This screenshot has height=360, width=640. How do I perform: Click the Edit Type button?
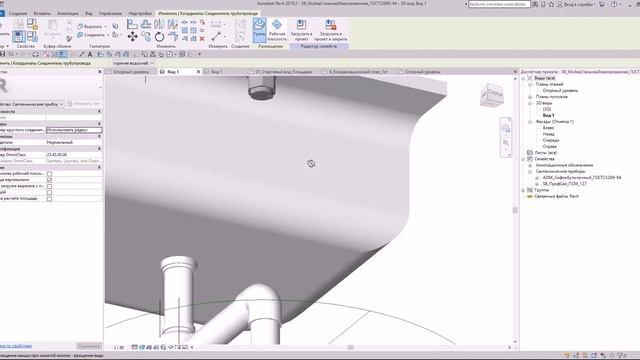[x=84, y=104]
